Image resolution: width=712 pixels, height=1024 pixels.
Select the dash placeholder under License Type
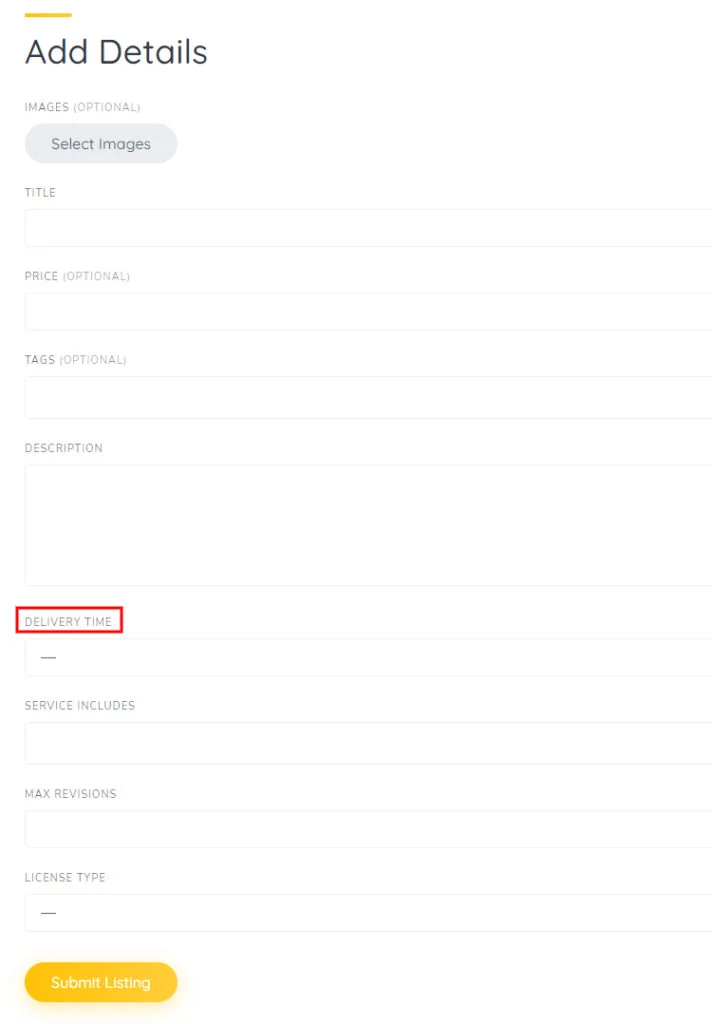[46, 912]
